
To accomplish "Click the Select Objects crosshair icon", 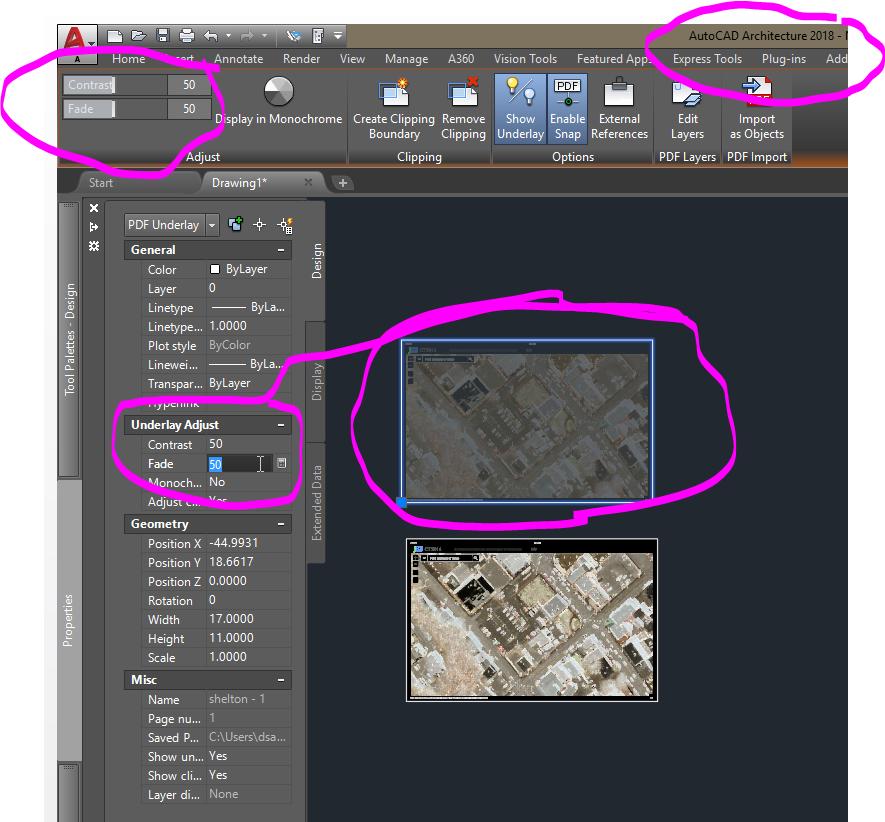I will tap(260, 225).
